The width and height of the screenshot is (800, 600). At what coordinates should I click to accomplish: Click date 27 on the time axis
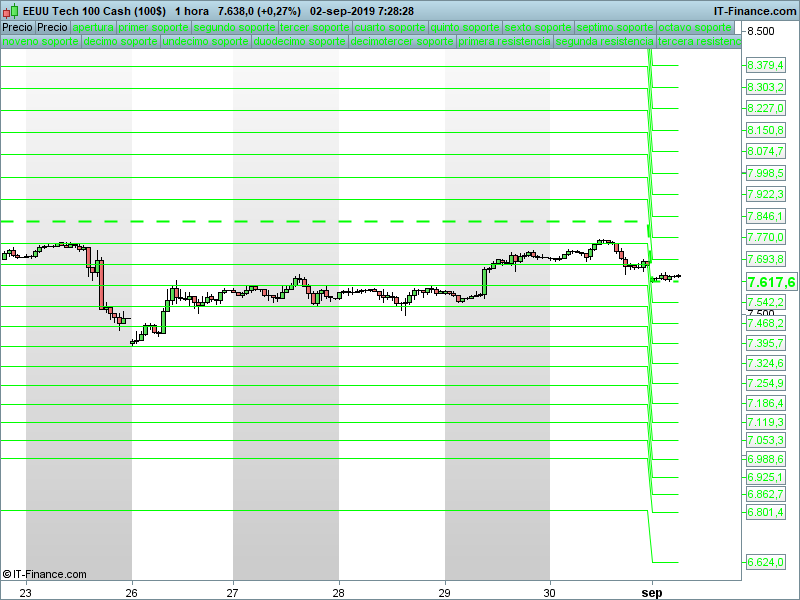233,593
